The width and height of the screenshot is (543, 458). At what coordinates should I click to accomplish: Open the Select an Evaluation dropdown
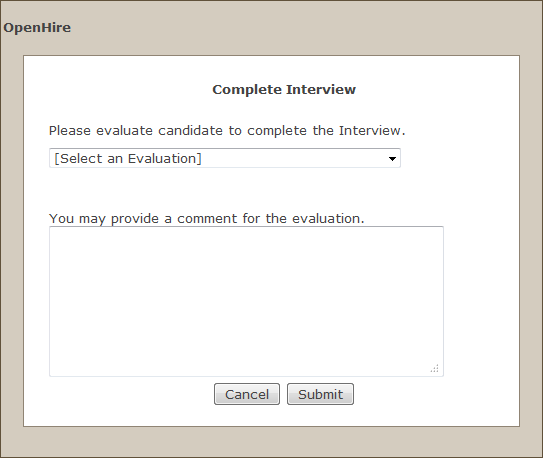coord(225,158)
